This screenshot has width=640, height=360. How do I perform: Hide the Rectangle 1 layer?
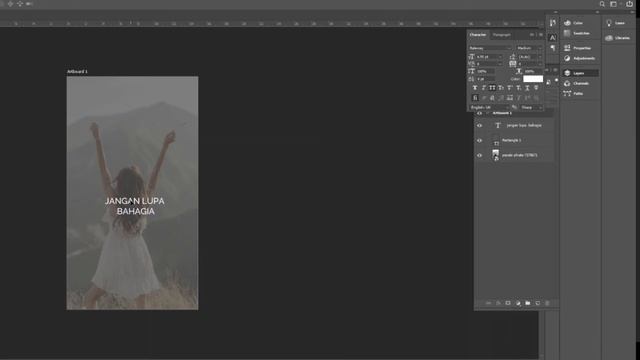(x=480, y=140)
